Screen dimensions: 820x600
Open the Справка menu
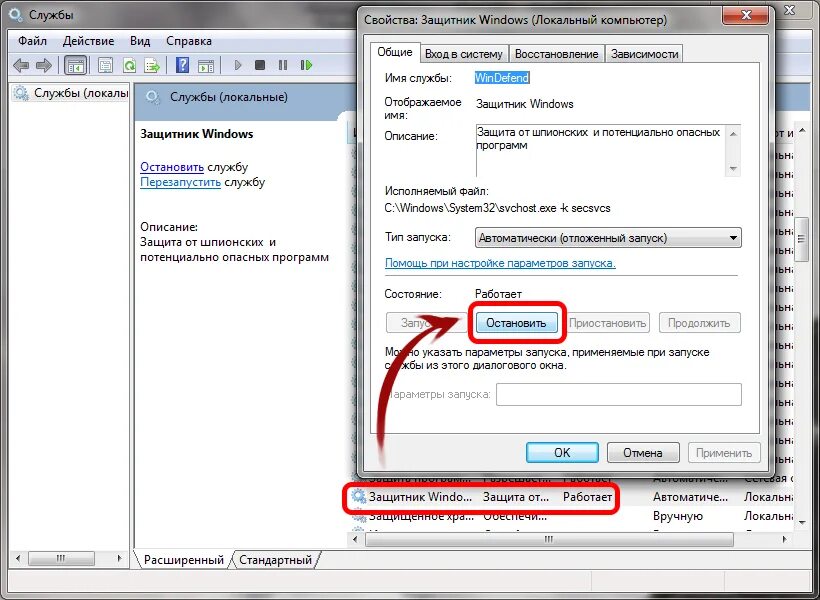189,41
